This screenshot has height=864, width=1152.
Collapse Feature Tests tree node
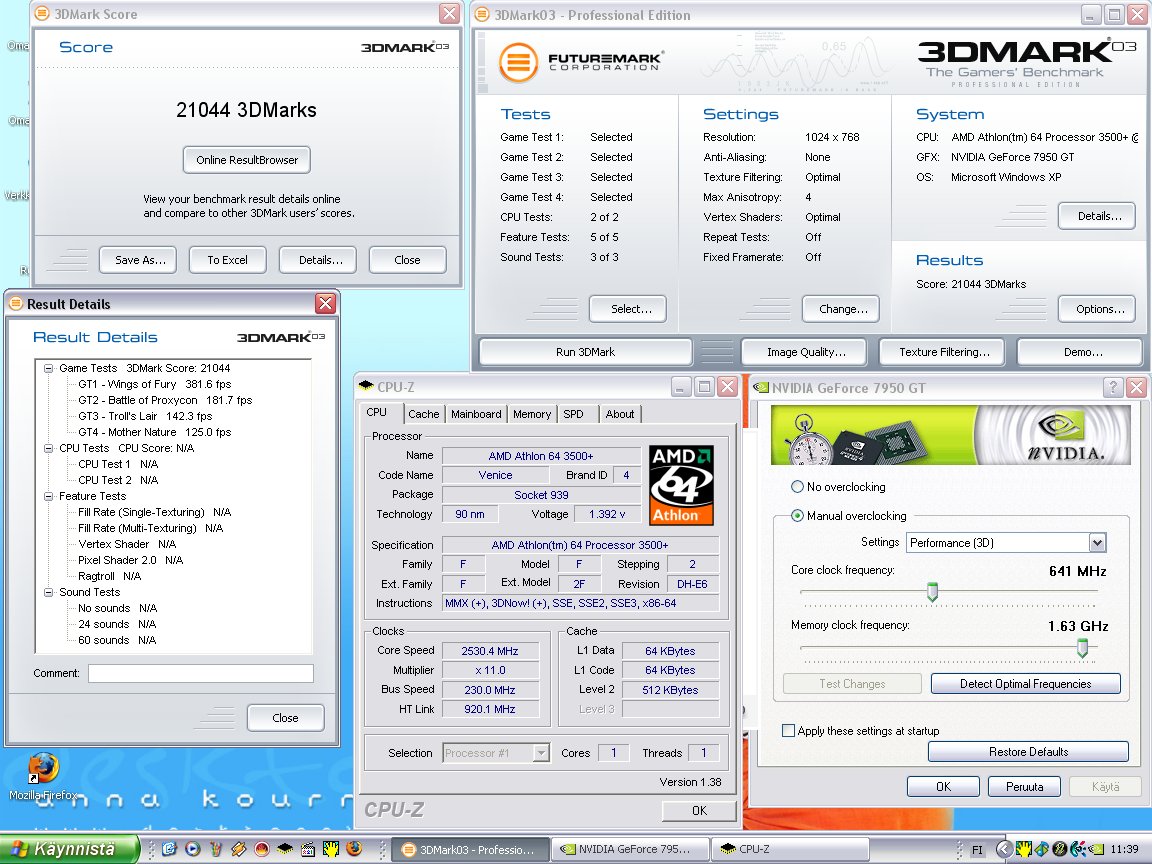48,496
